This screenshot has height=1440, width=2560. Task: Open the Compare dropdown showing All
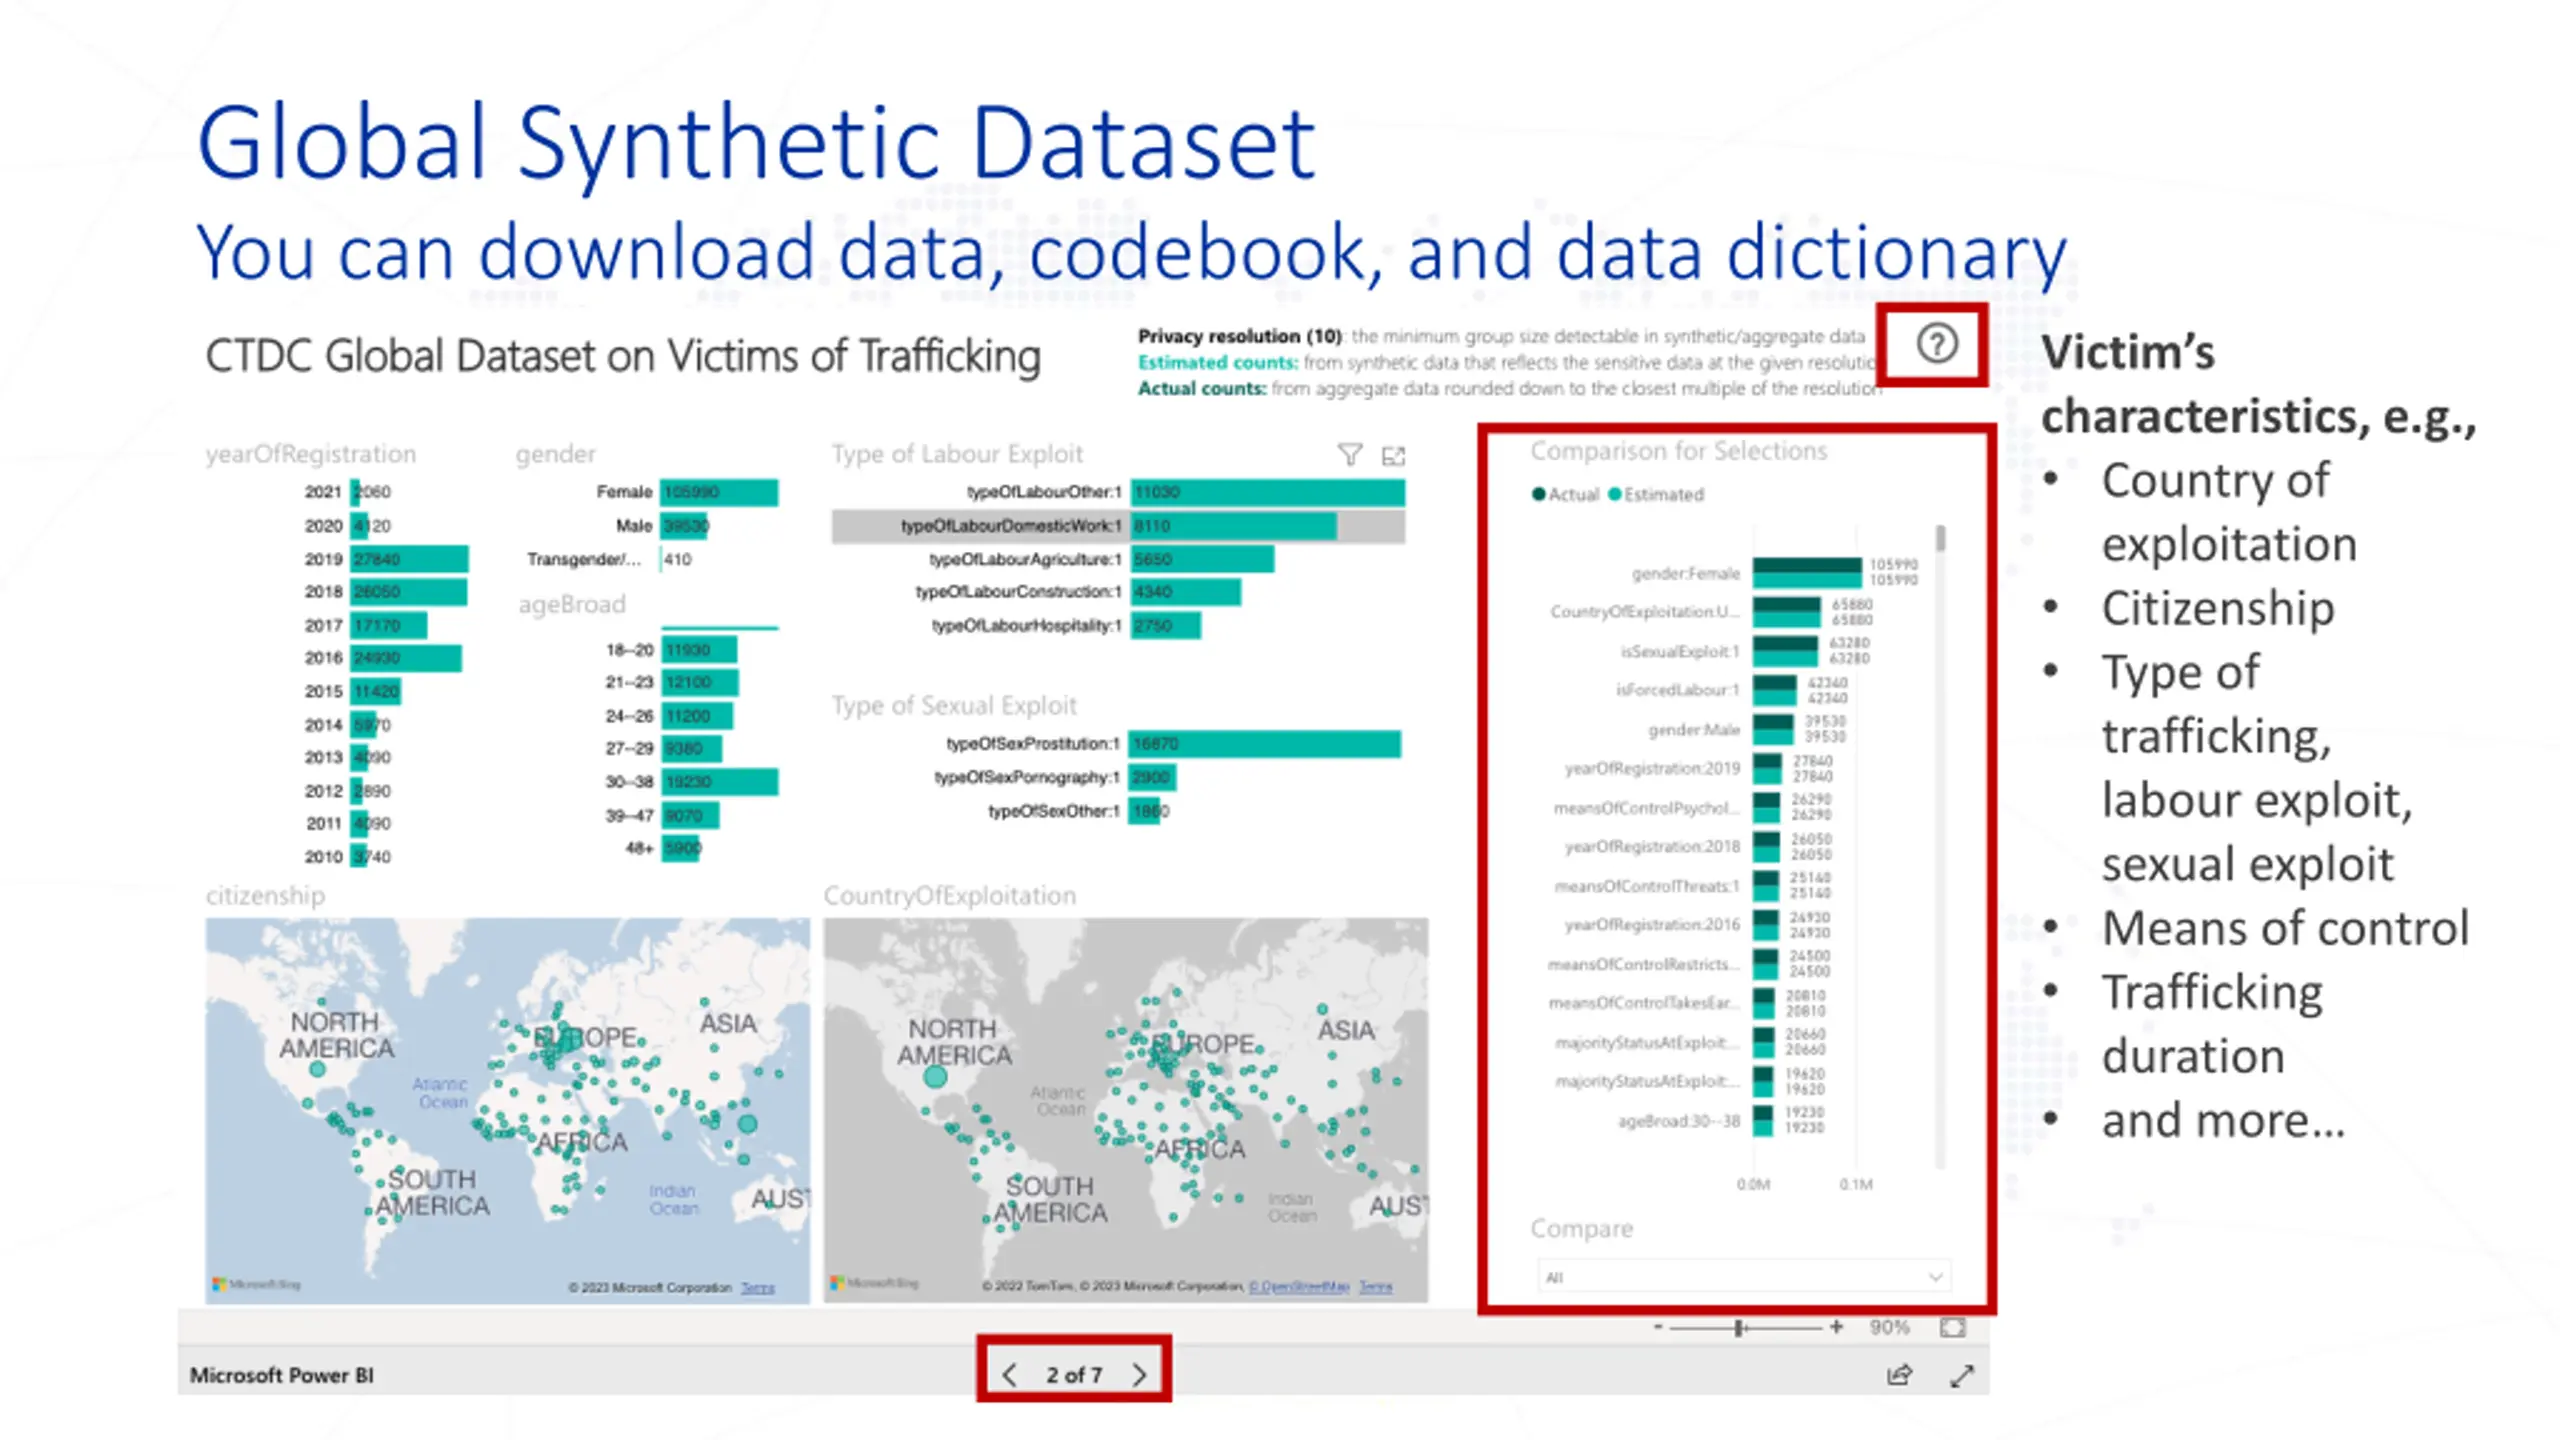point(1743,1277)
